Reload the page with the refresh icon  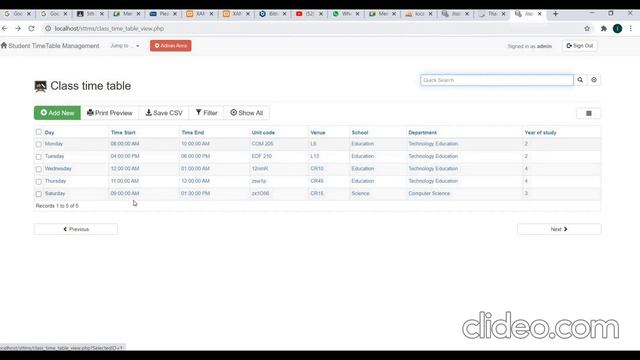31,29
